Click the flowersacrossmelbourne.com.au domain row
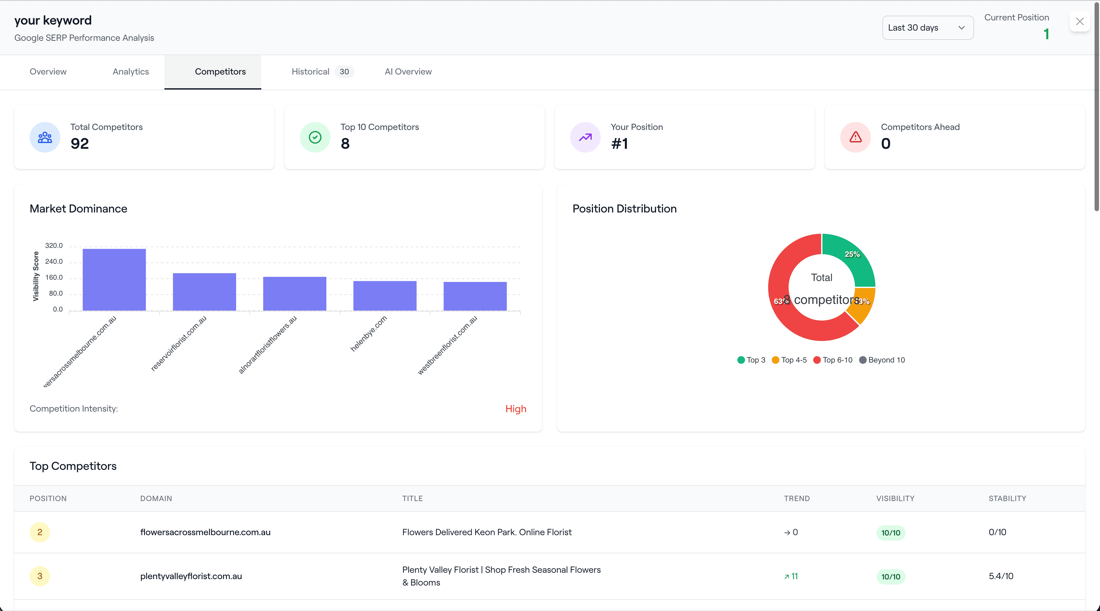The height and width of the screenshot is (611, 1100). tap(549, 532)
